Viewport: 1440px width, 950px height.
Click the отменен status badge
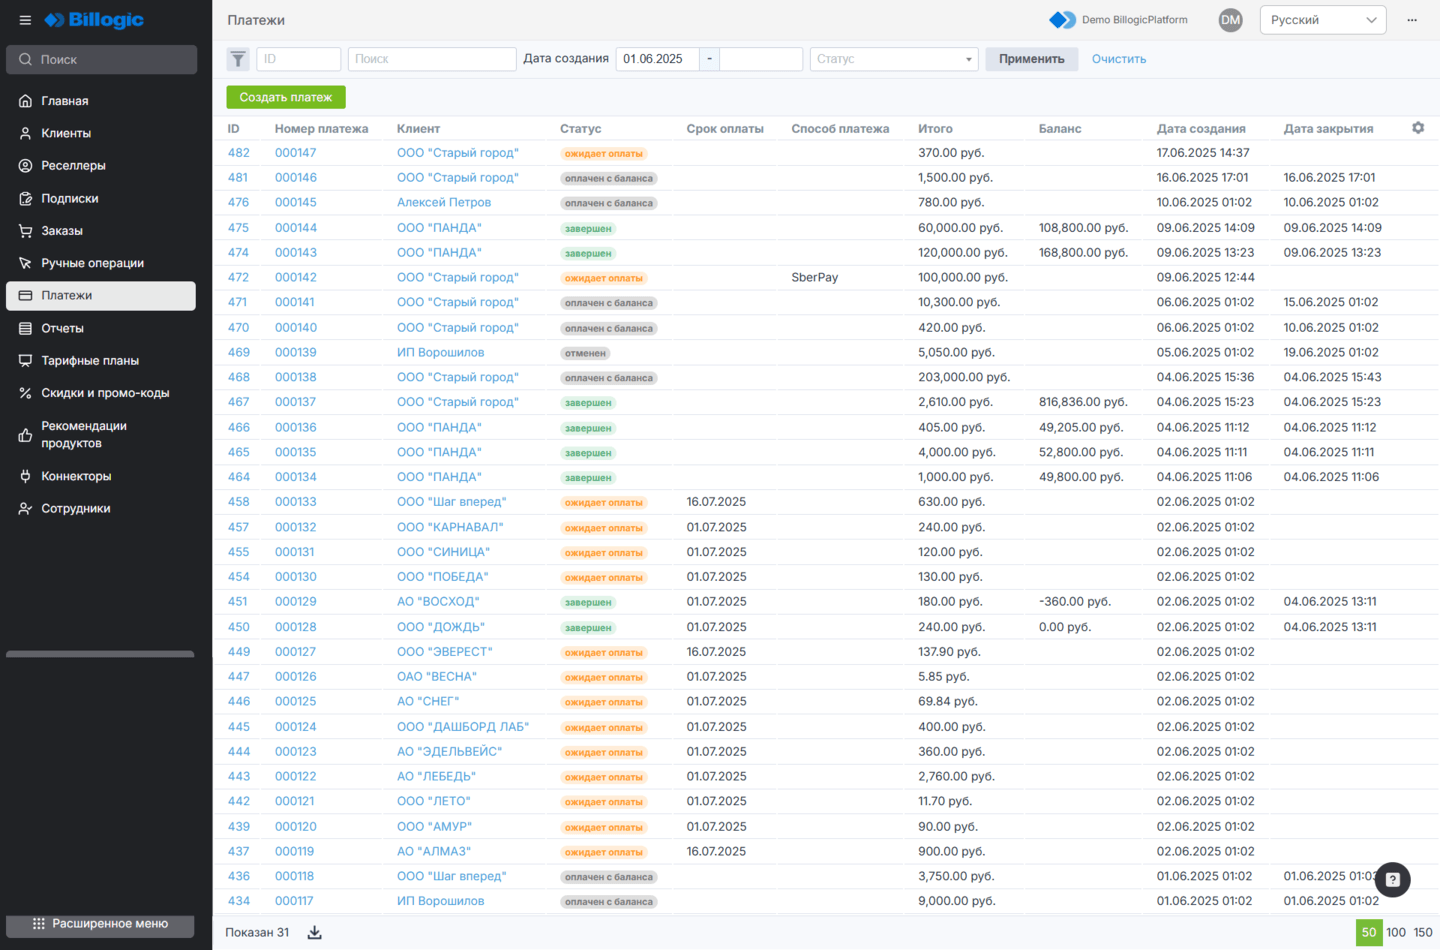pyautogui.click(x=585, y=353)
